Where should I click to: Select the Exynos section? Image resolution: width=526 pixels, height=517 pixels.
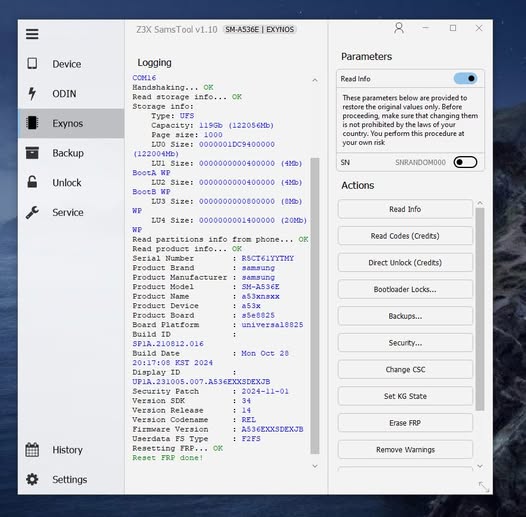pyautogui.click(x=71, y=123)
